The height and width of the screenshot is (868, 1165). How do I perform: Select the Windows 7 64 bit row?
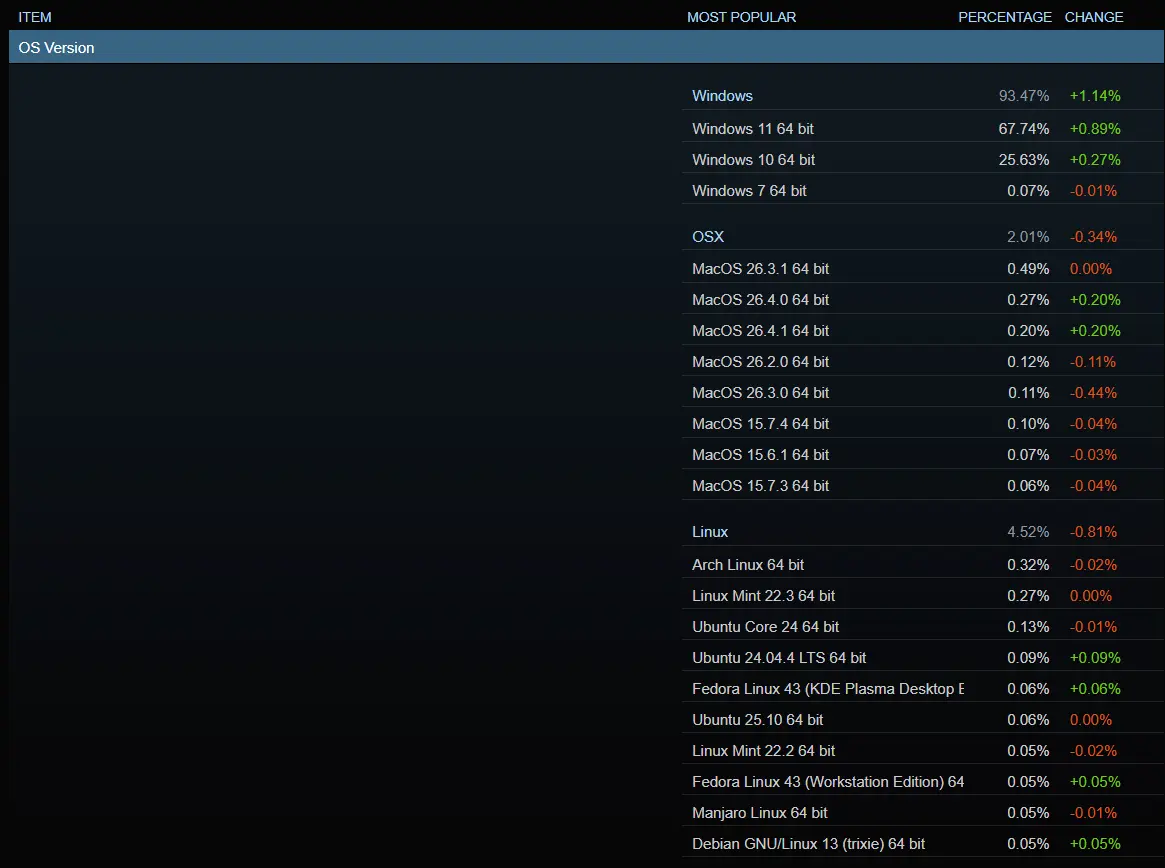pos(923,191)
